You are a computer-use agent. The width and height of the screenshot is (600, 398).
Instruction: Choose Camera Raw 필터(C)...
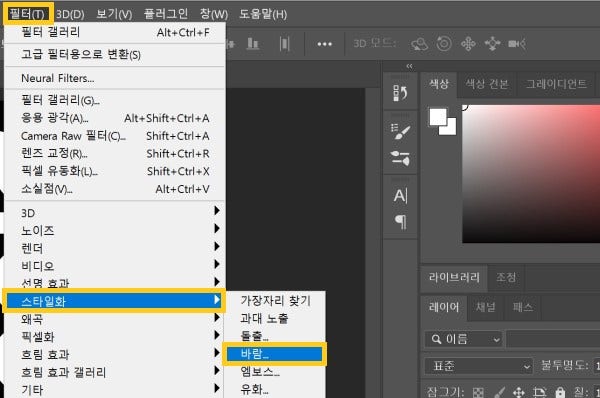(115, 136)
